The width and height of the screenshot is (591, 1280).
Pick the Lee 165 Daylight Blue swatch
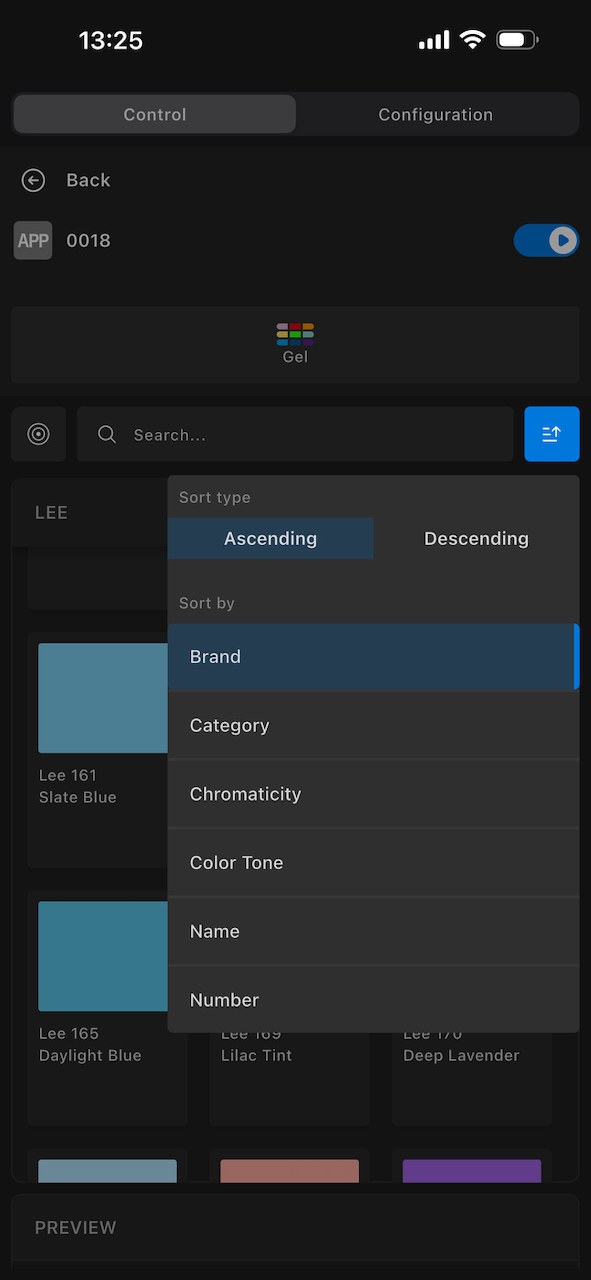[103, 956]
